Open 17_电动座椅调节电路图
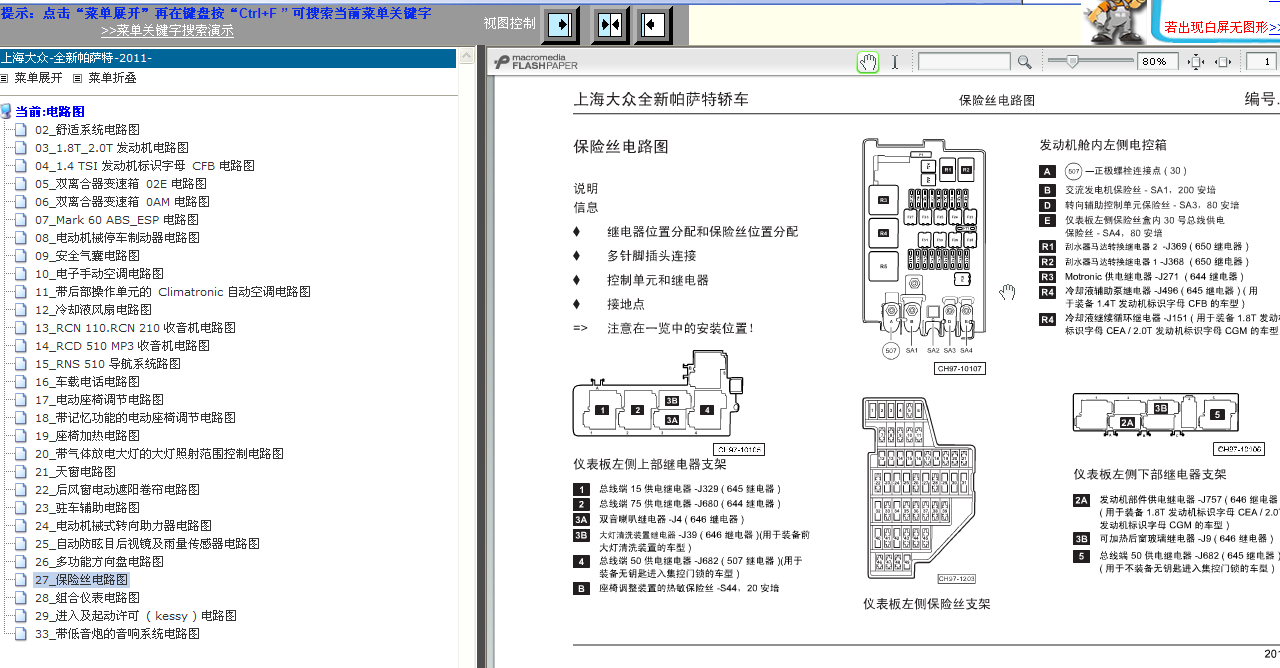The height and width of the screenshot is (668, 1280). tap(99, 400)
